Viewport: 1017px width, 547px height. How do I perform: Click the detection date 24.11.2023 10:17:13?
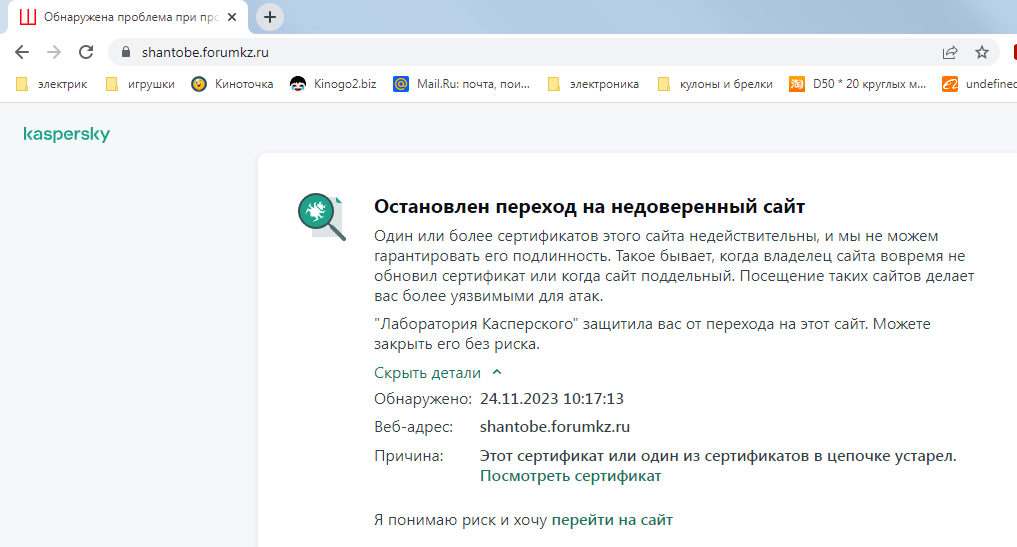coord(552,398)
